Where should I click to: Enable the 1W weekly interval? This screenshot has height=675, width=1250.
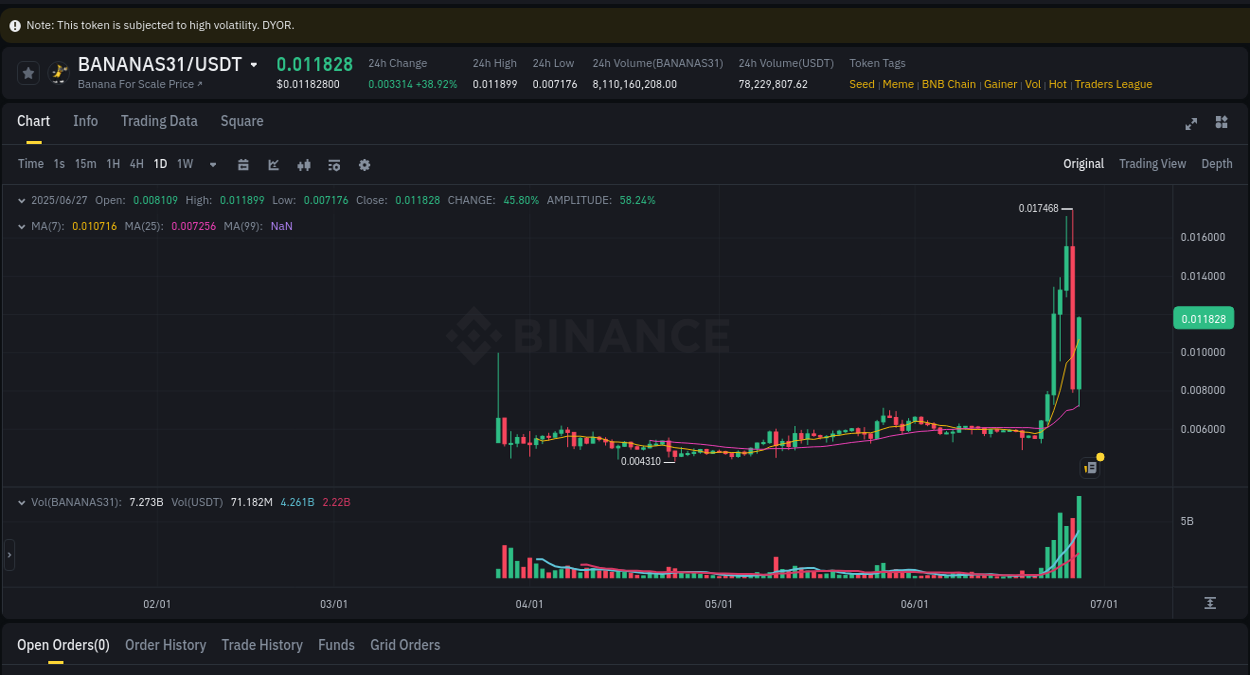(x=184, y=164)
